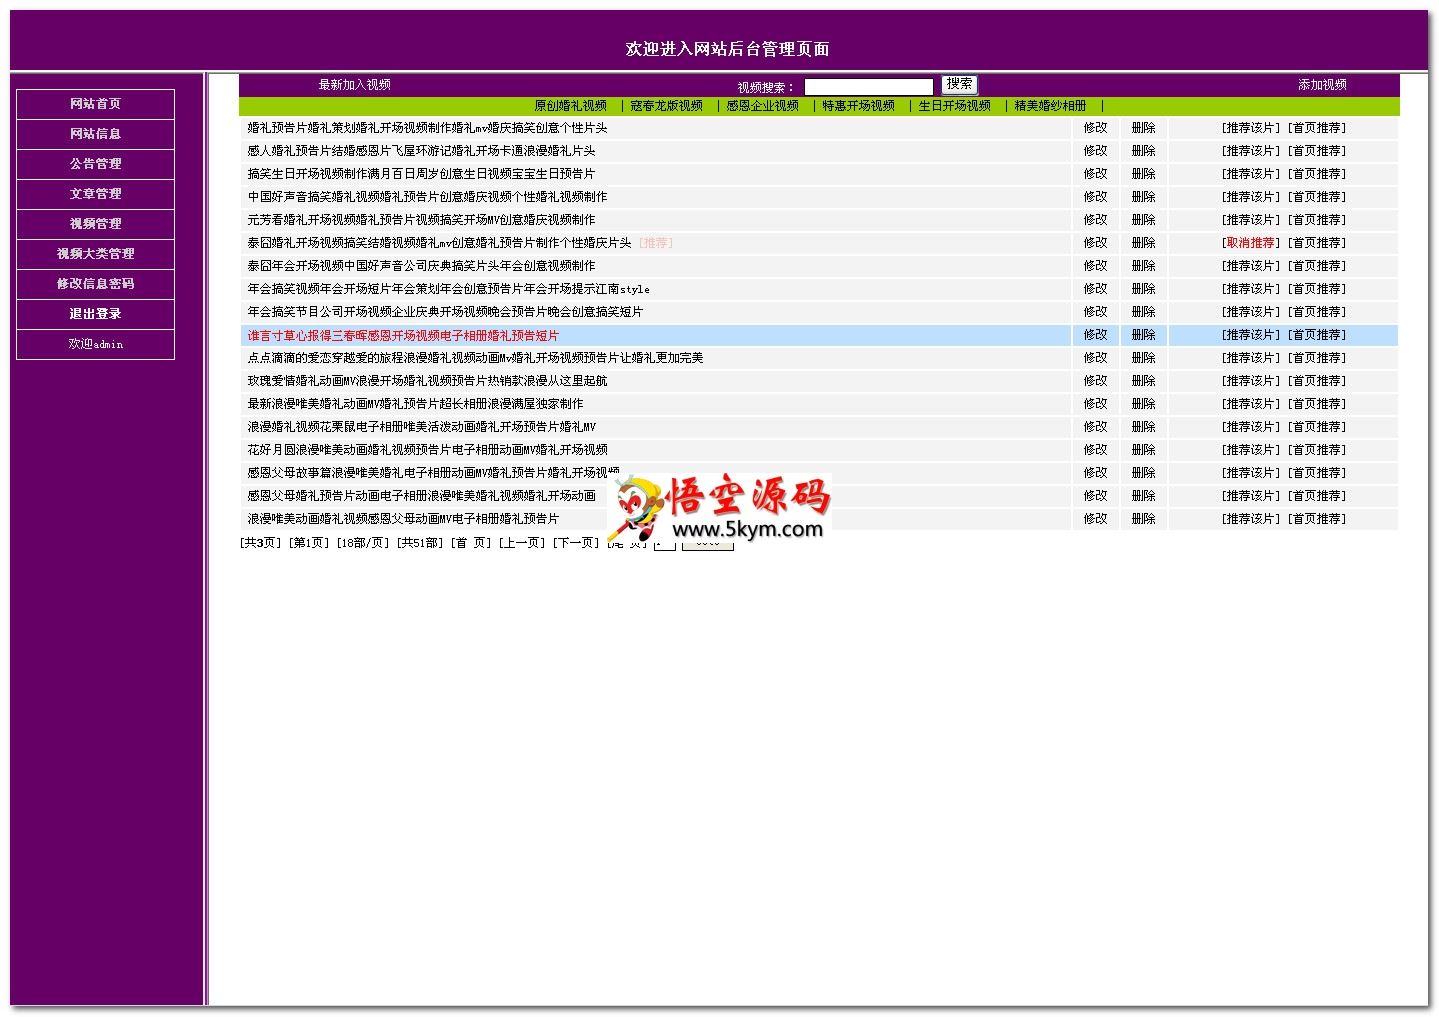The image size is (1439, 1017).
Task: Open title ending in 江南style
Action: (449, 289)
